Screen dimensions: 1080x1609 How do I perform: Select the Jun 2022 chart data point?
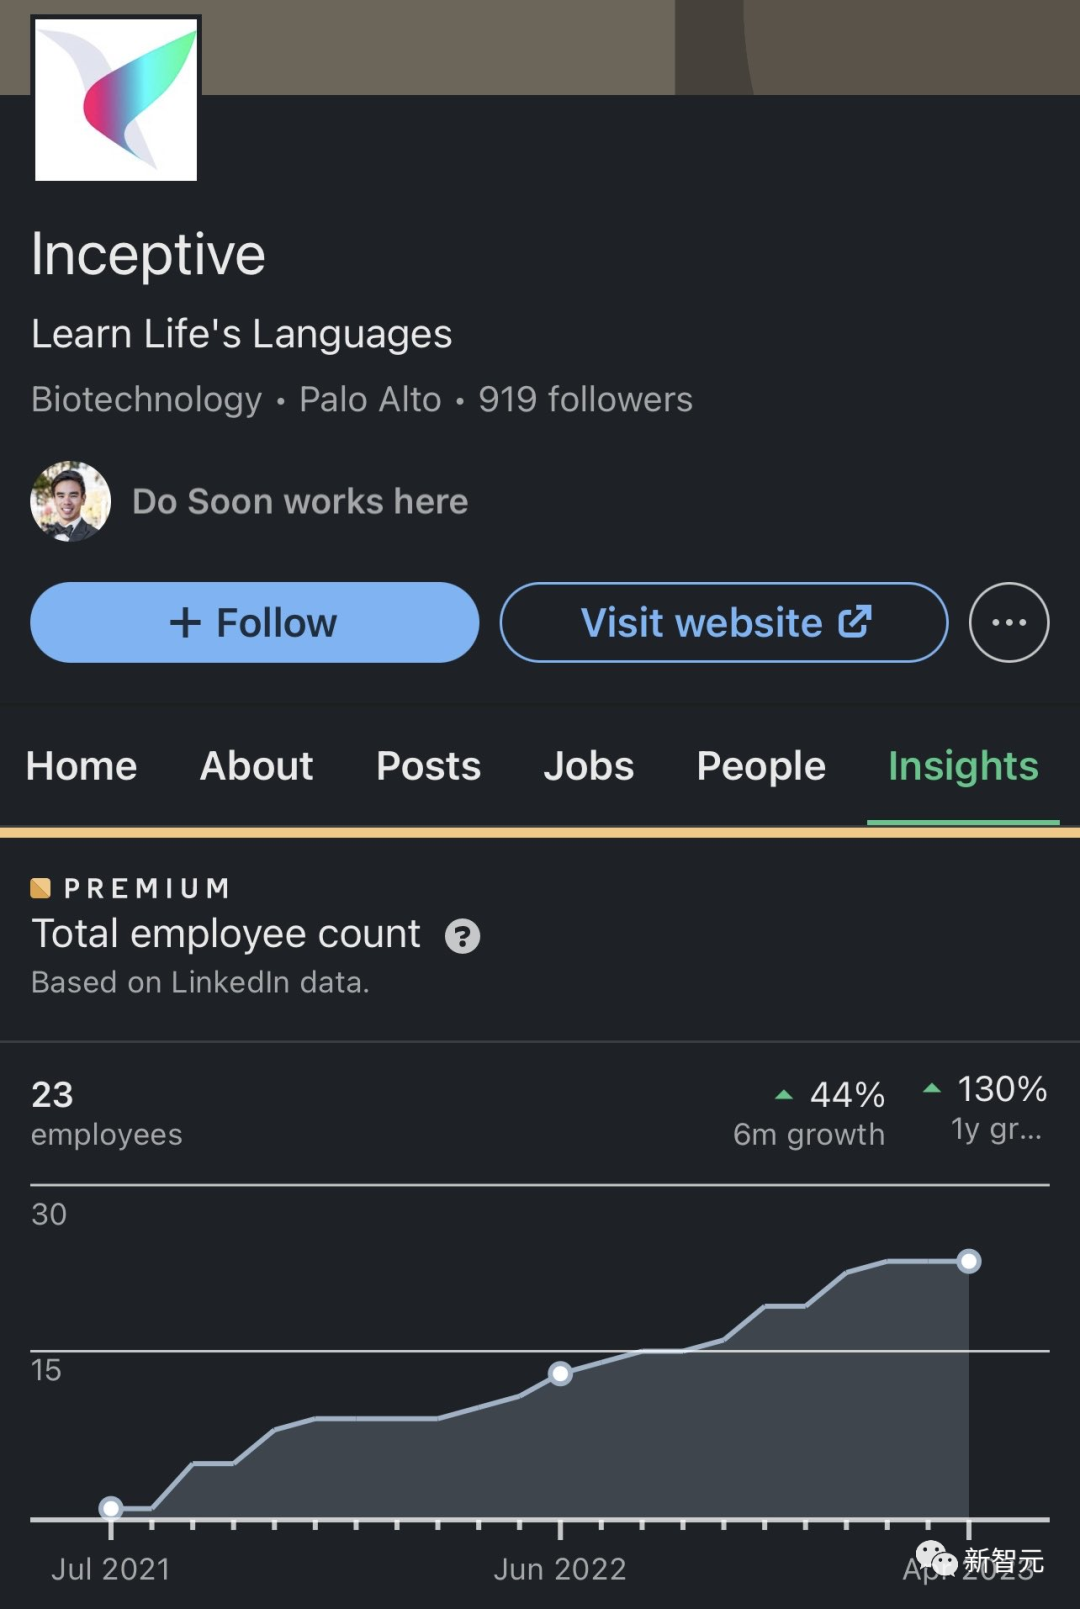[560, 1374]
